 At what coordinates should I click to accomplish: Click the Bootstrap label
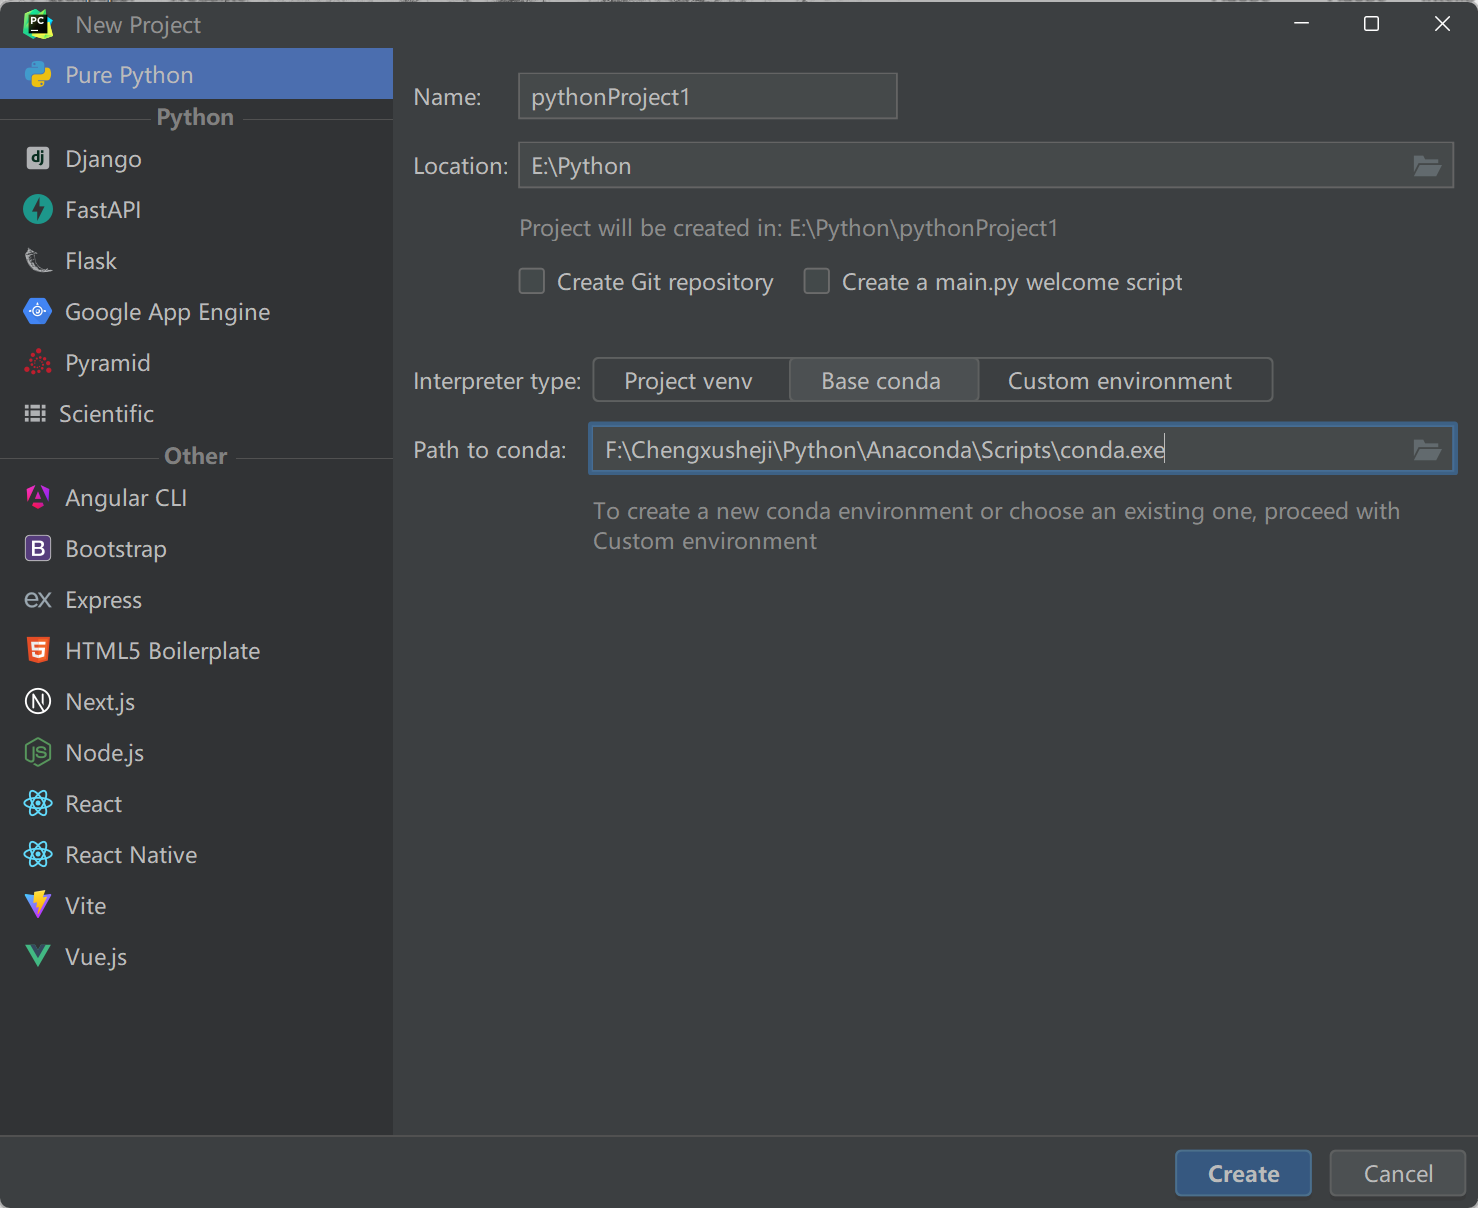116,549
